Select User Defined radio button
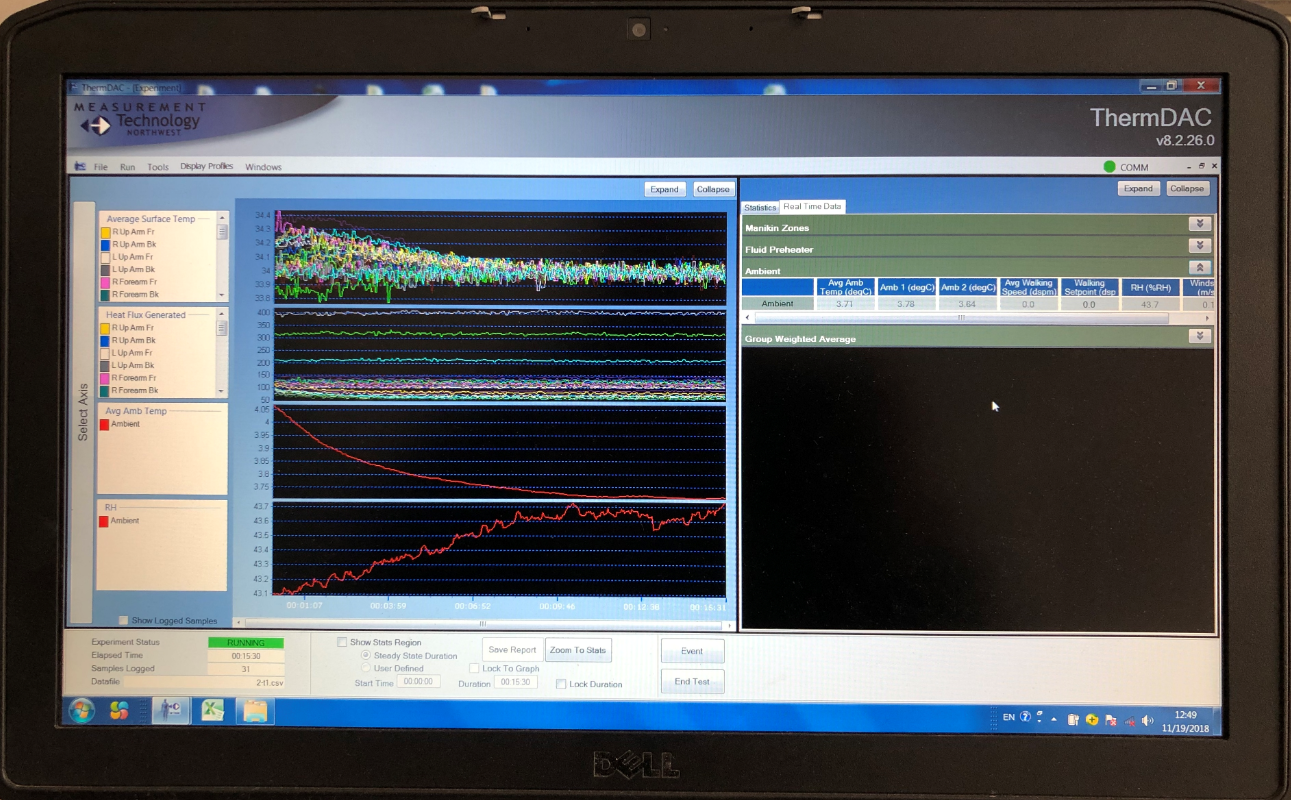1291x800 pixels. pyautogui.click(x=366, y=667)
